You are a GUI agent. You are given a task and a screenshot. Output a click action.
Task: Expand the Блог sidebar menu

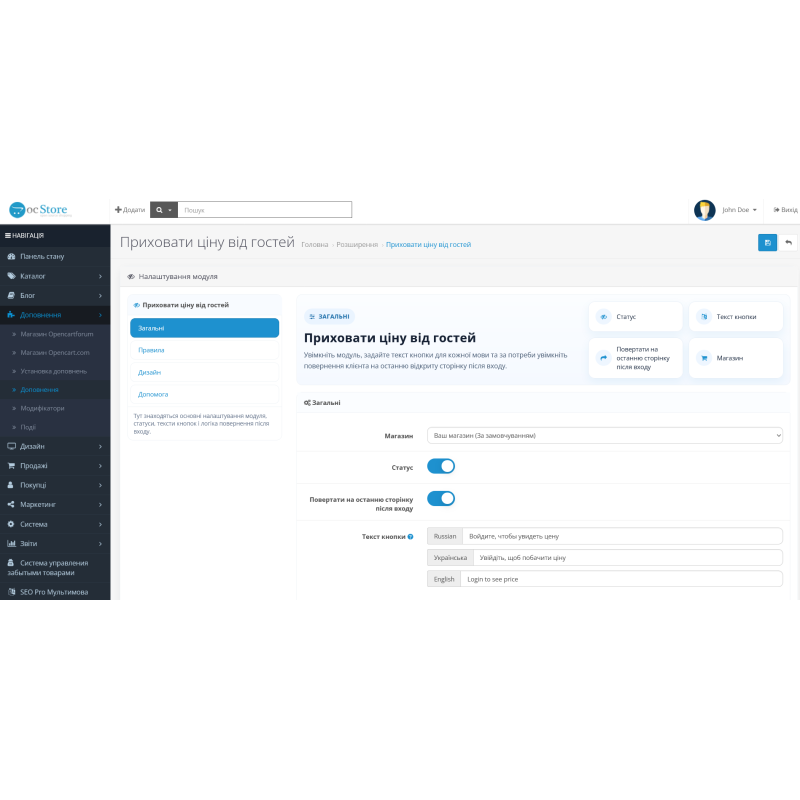coord(55,295)
